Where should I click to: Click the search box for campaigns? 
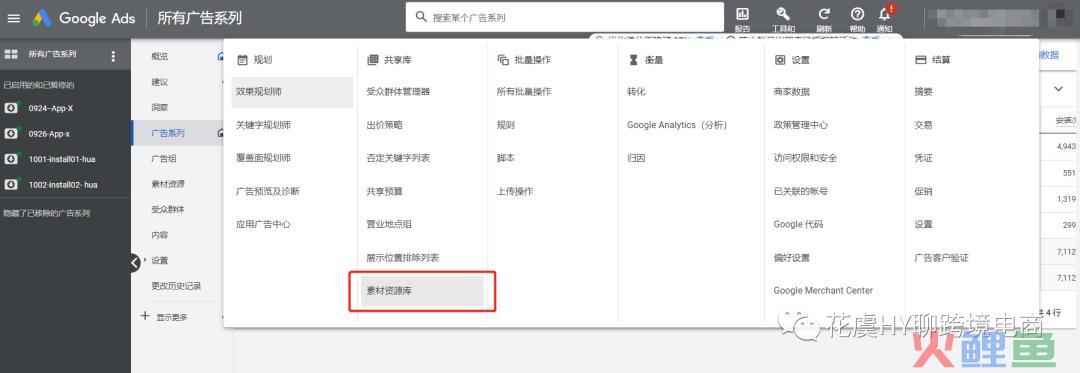coord(565,17)
